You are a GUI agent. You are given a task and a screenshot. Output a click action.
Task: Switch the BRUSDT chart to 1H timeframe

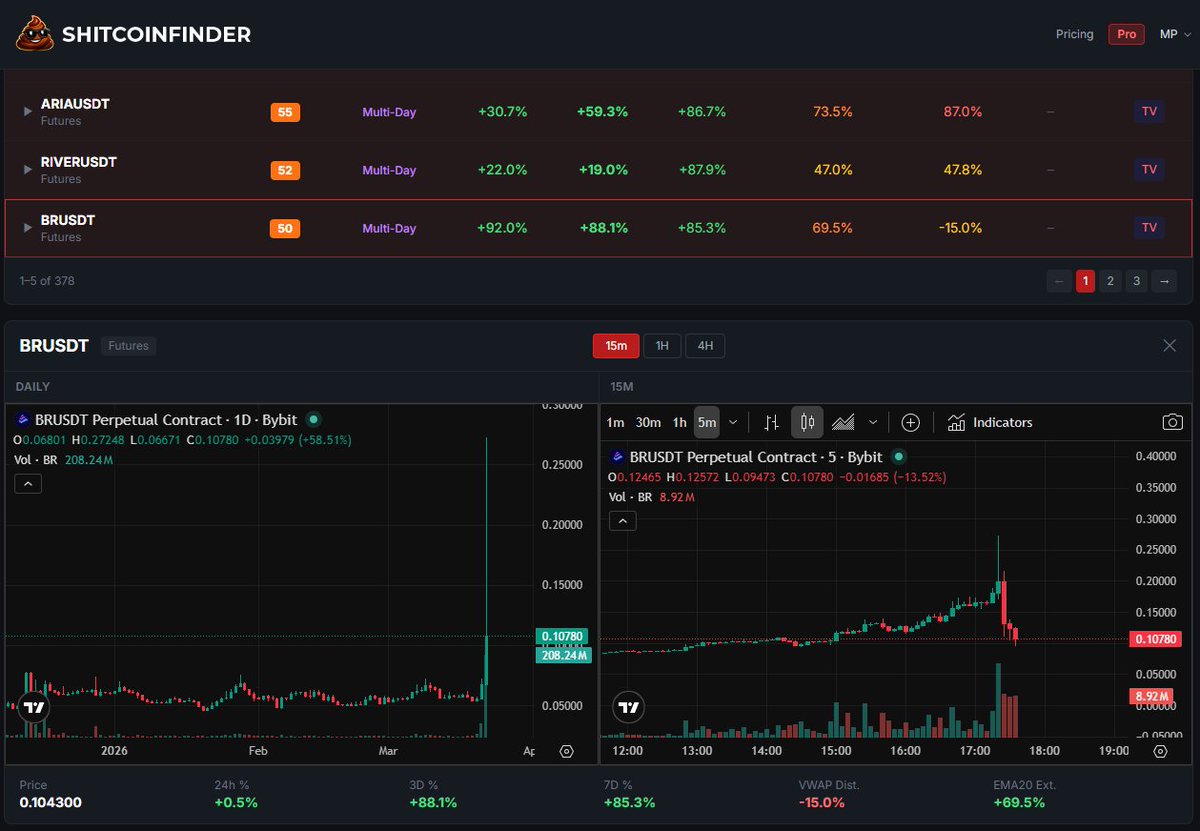[x=661, y=345]
